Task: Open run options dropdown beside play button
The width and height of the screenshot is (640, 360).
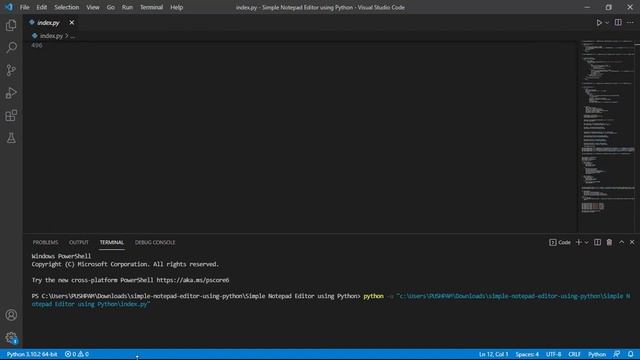Action: coord(607,23)
